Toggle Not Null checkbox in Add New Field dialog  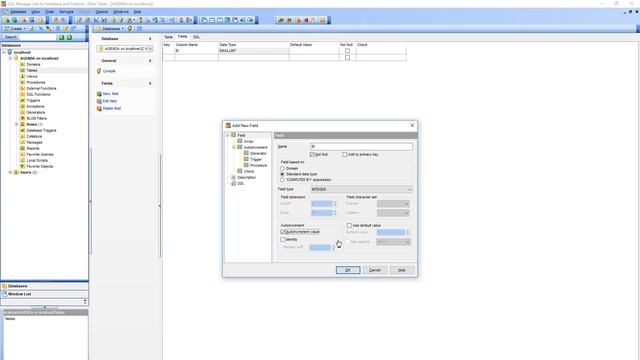coord(312,155)
